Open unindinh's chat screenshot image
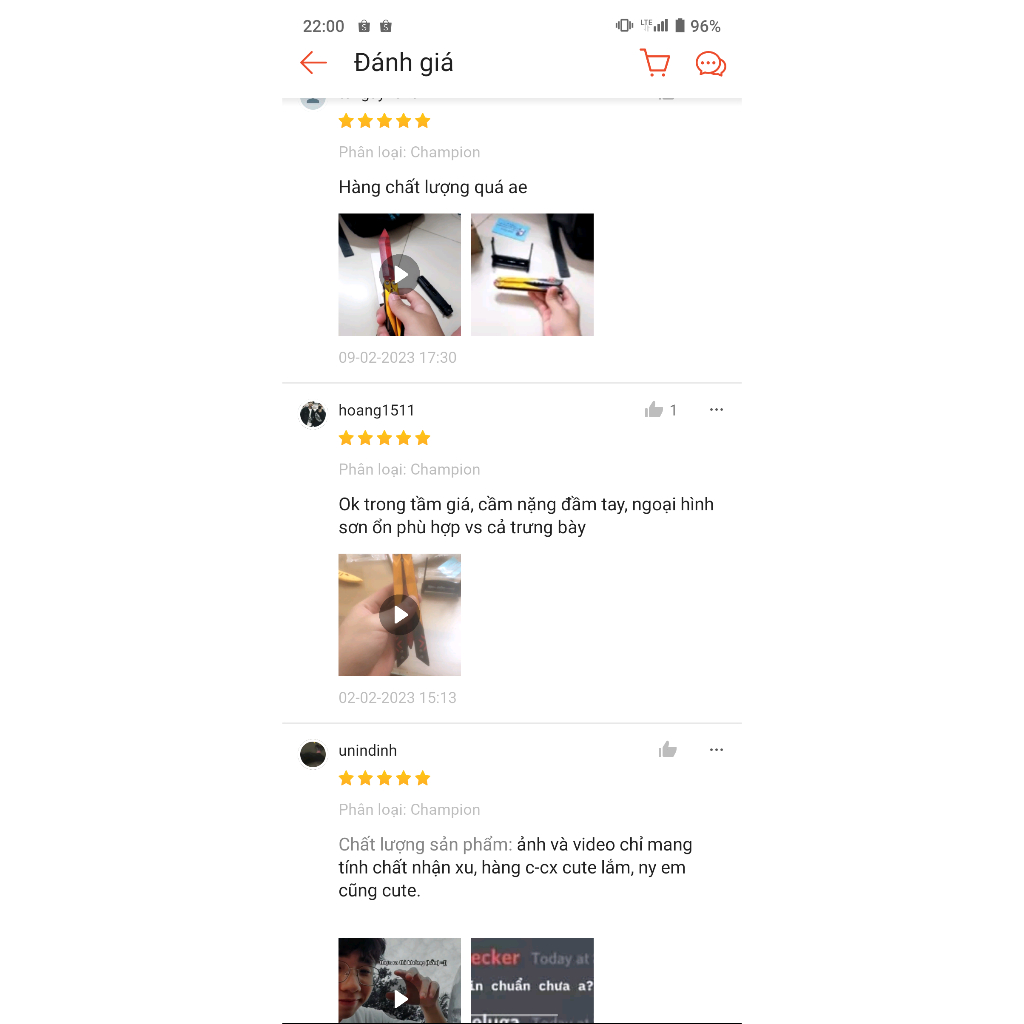 coord(532,980)
